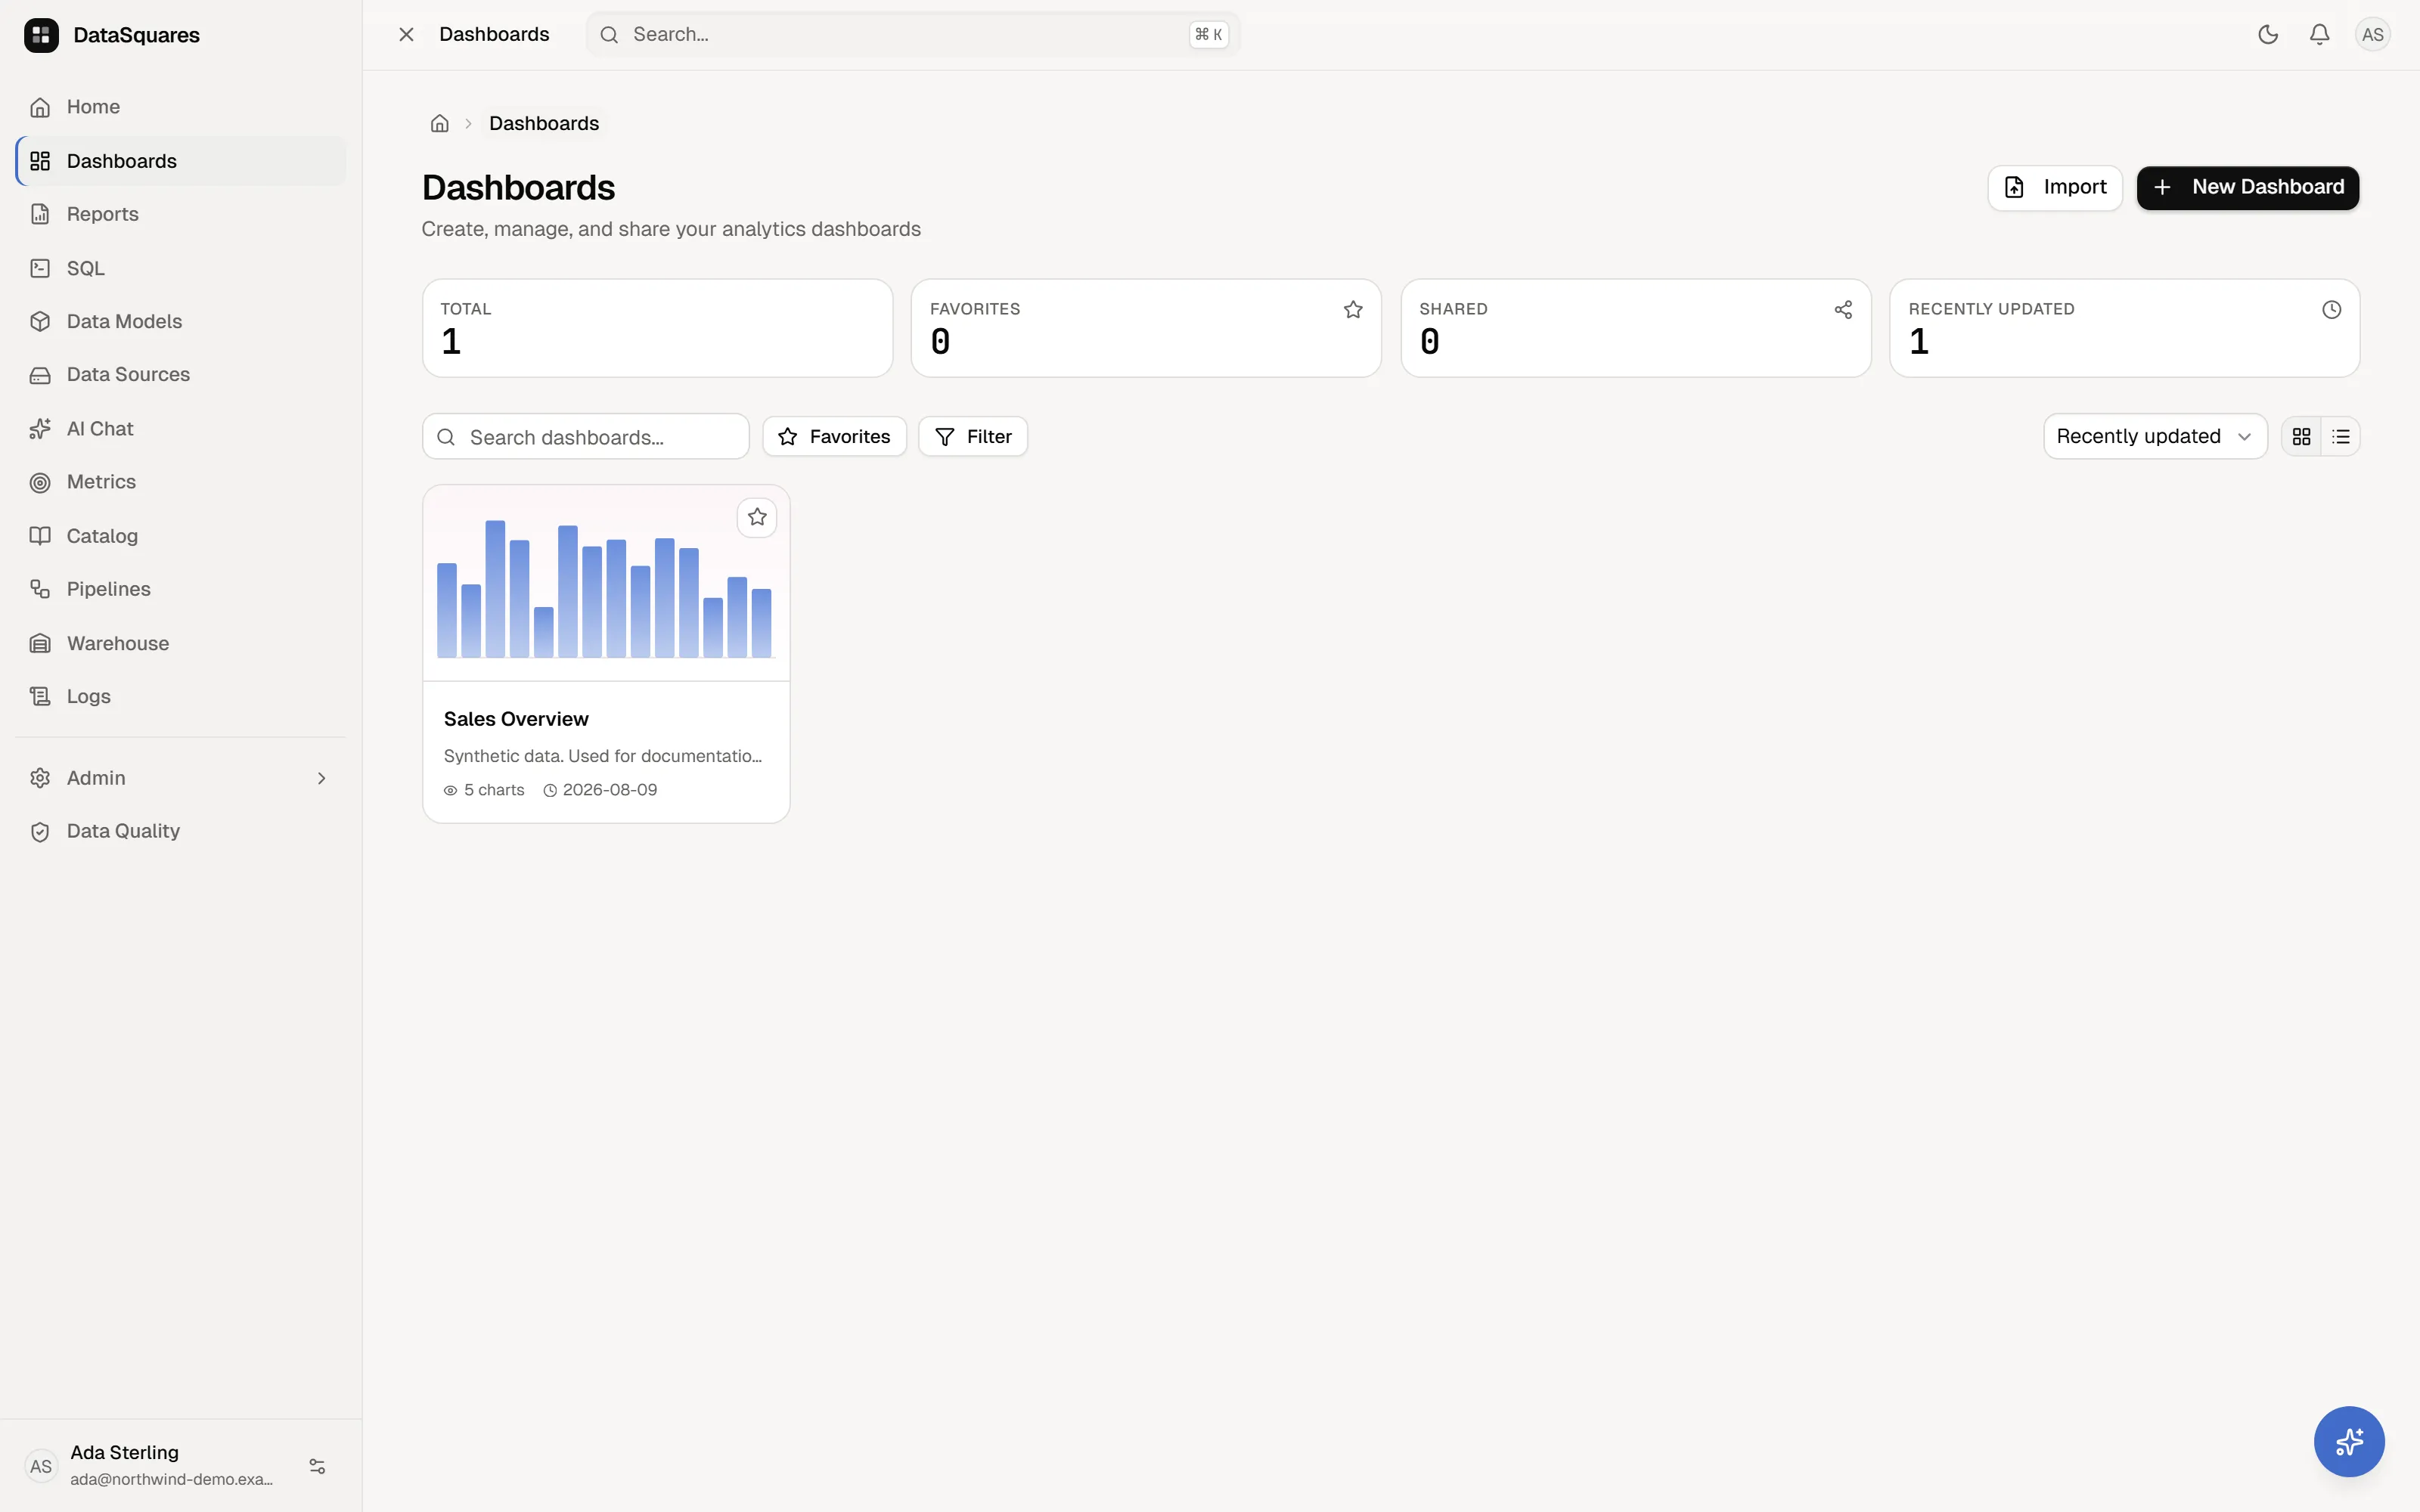Screen dimensions: 2420x1512
Task: Switch to grid view
Action: point(2301,437)
